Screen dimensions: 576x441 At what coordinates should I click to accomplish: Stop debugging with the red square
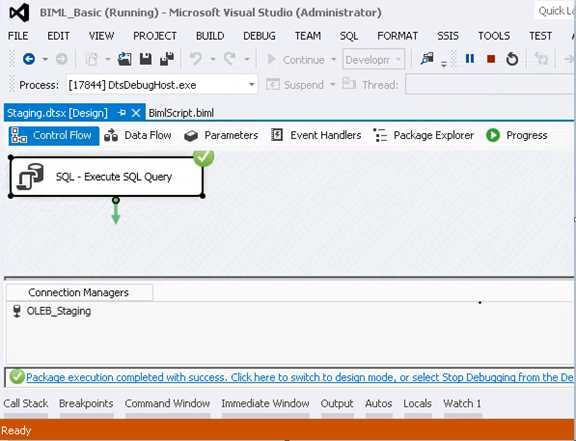491,59
